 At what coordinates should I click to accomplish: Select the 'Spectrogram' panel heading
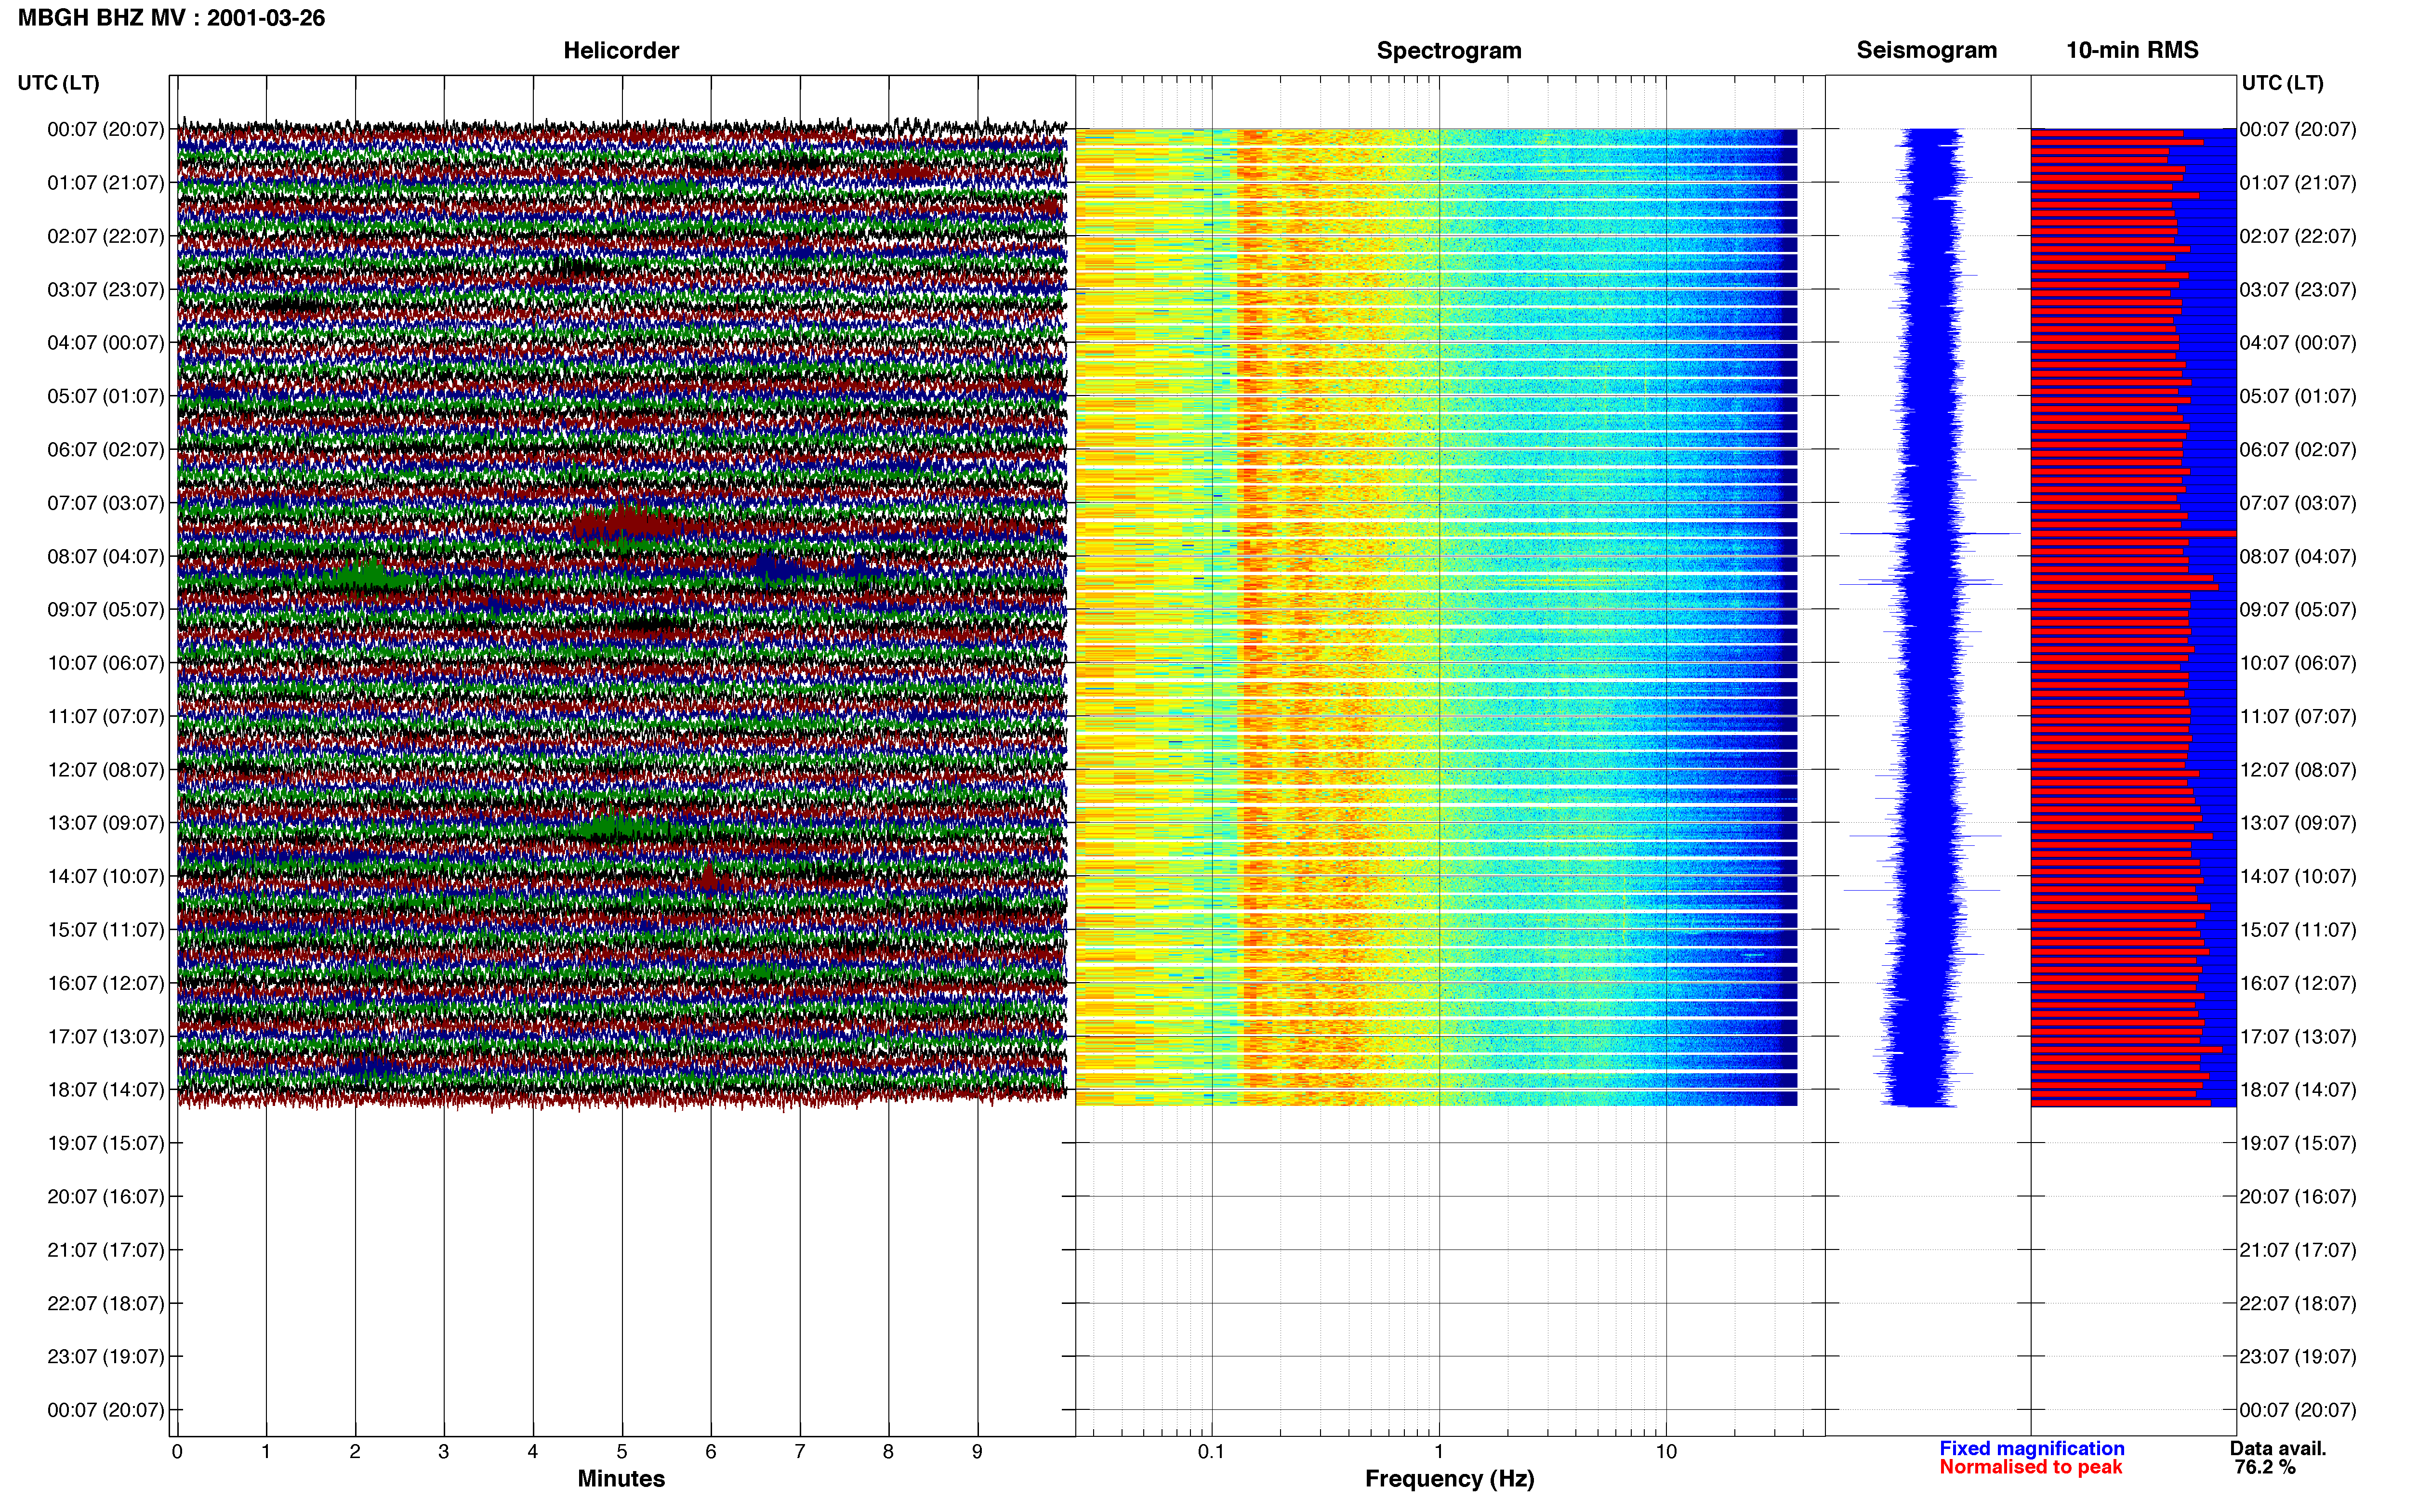click(x=1449, y=51)
